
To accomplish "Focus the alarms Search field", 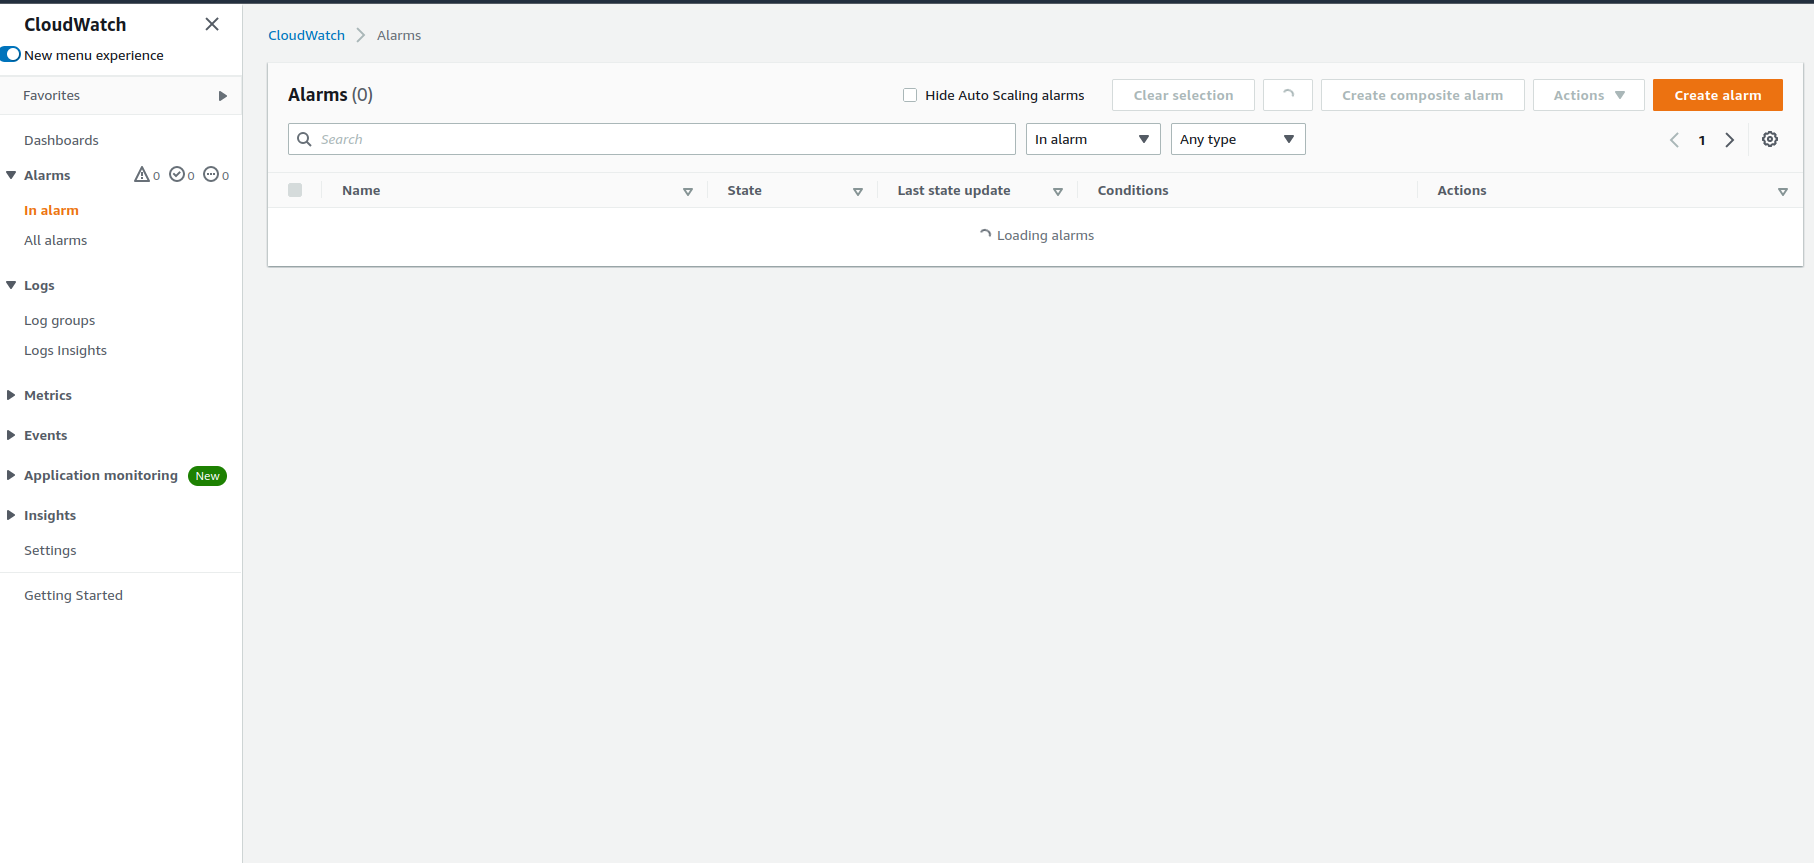I will (x=652, y=139).
